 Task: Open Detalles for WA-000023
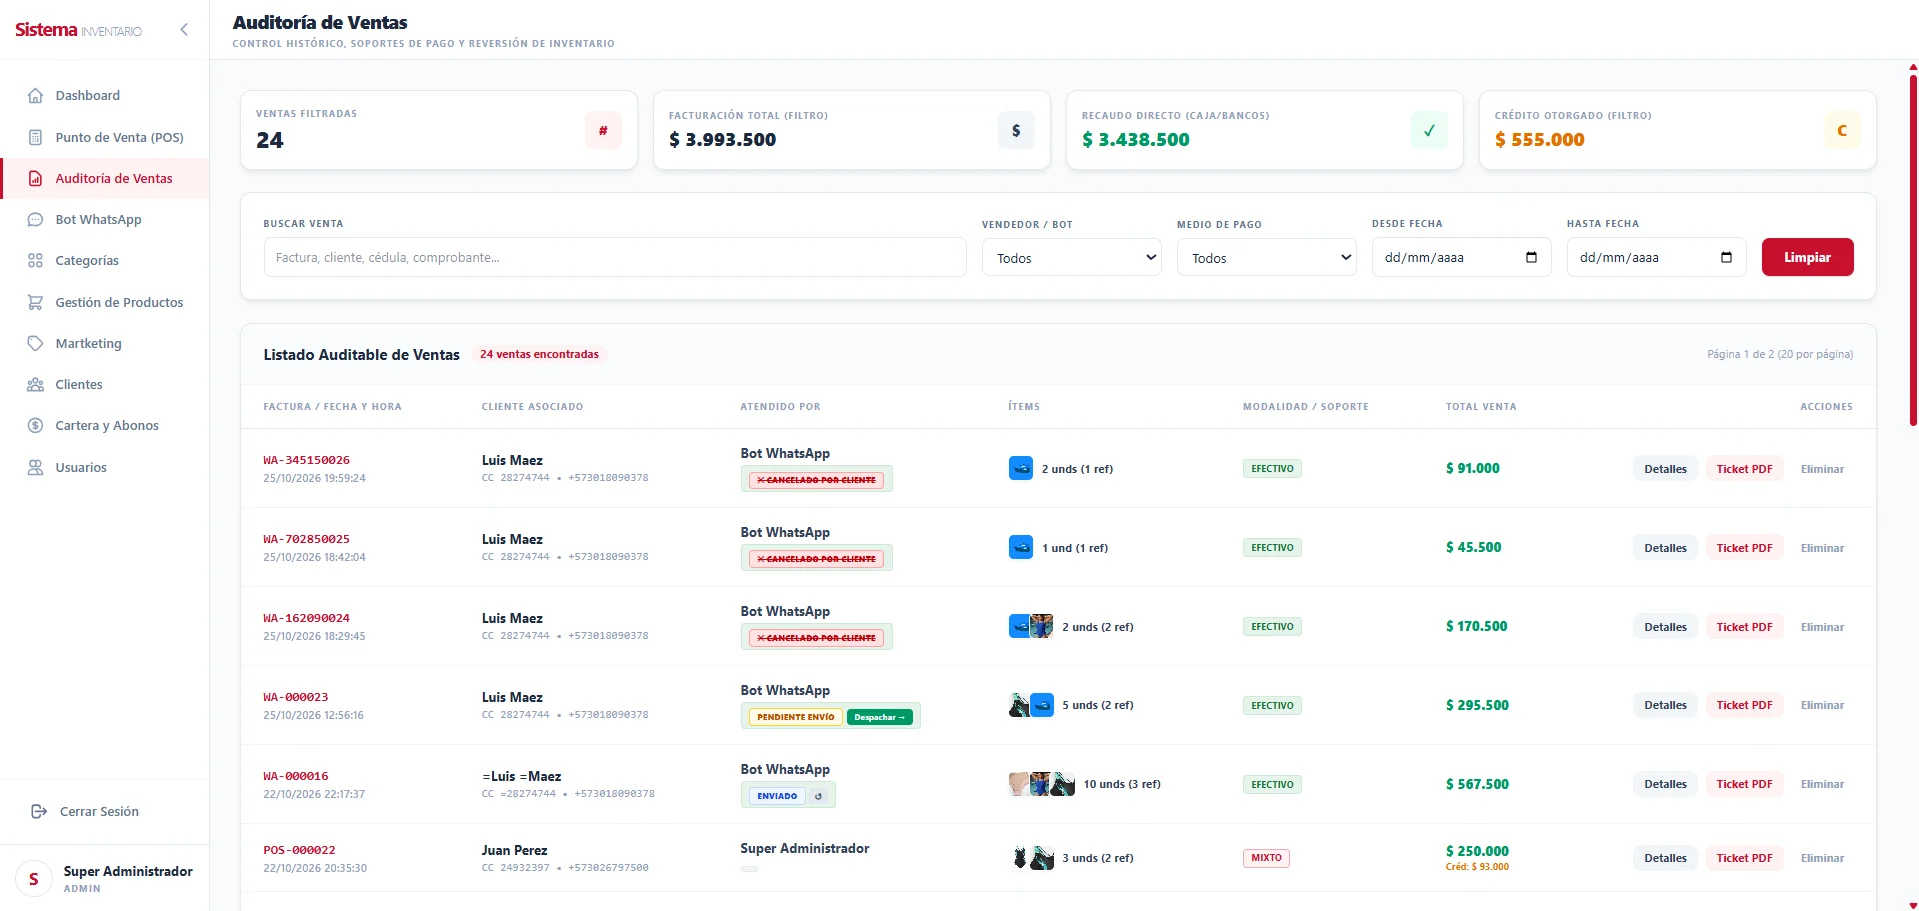click(x=1665, y=705)
